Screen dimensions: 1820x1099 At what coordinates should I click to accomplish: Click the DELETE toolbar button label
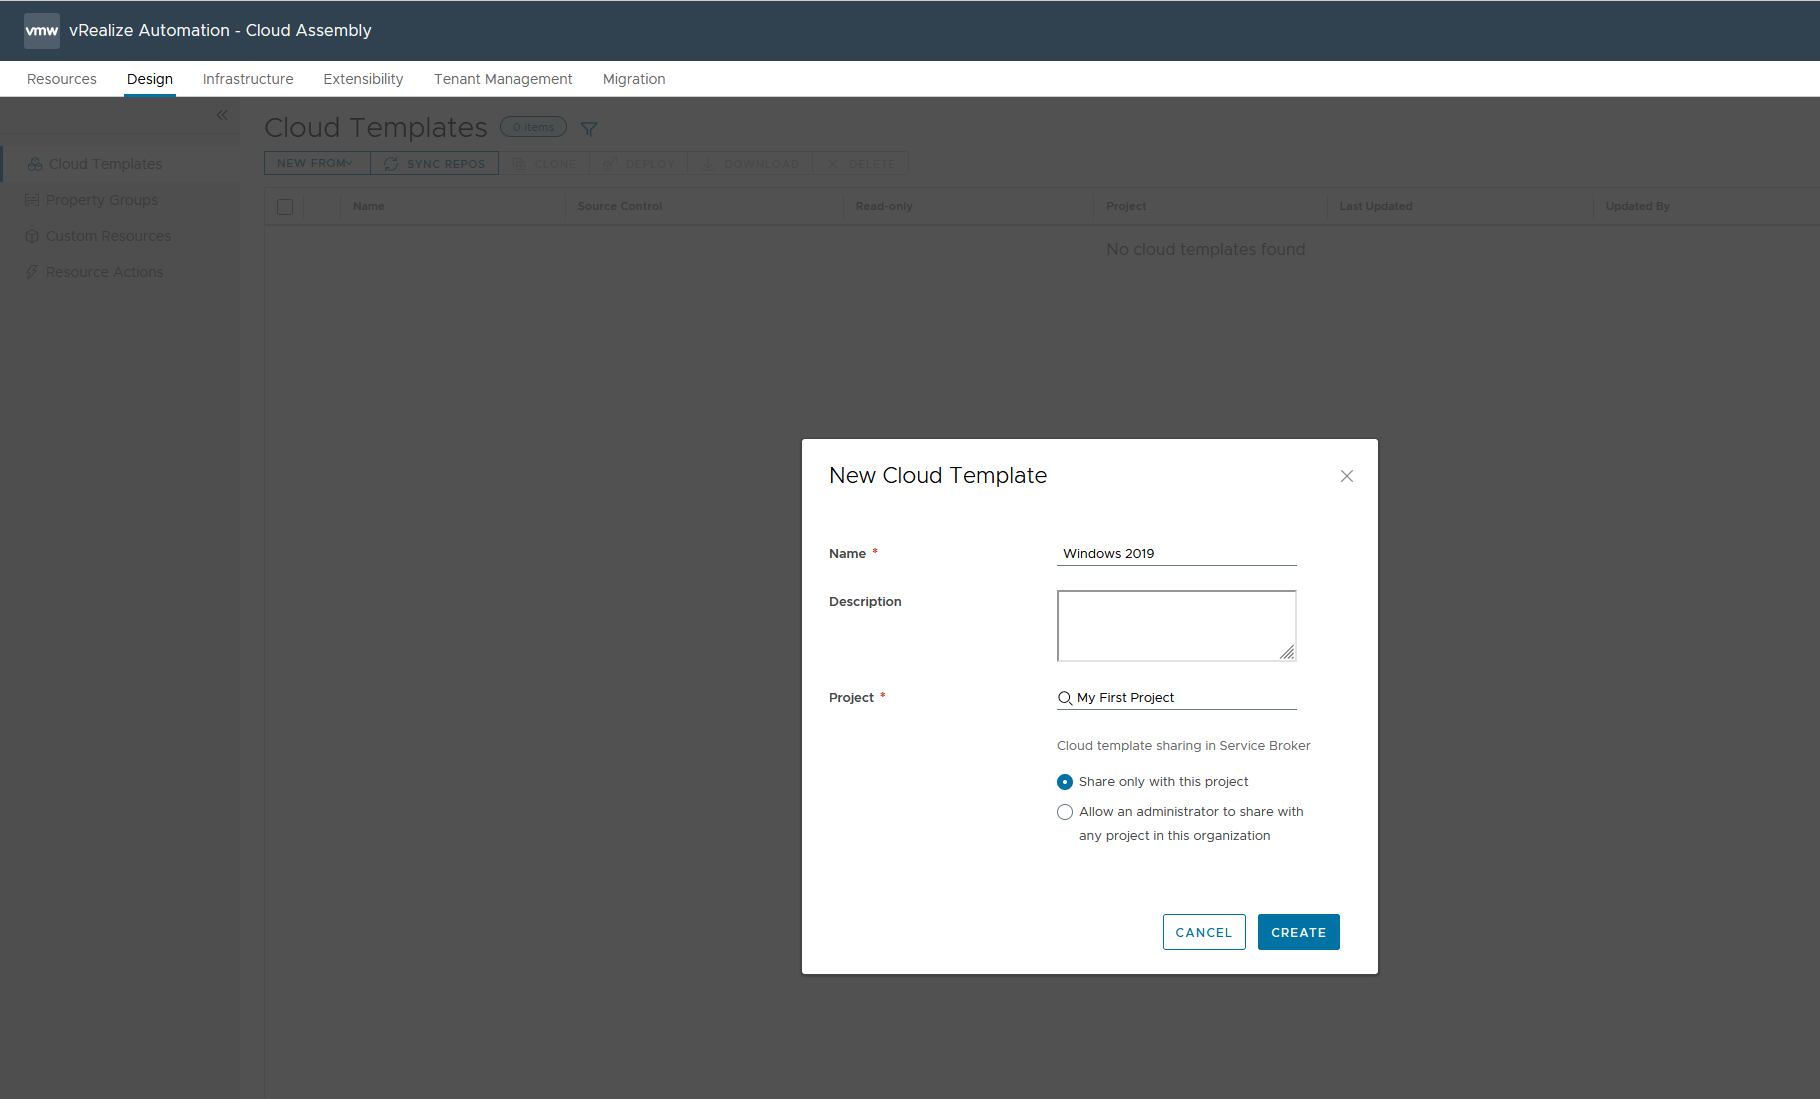[x=872, y=164]
